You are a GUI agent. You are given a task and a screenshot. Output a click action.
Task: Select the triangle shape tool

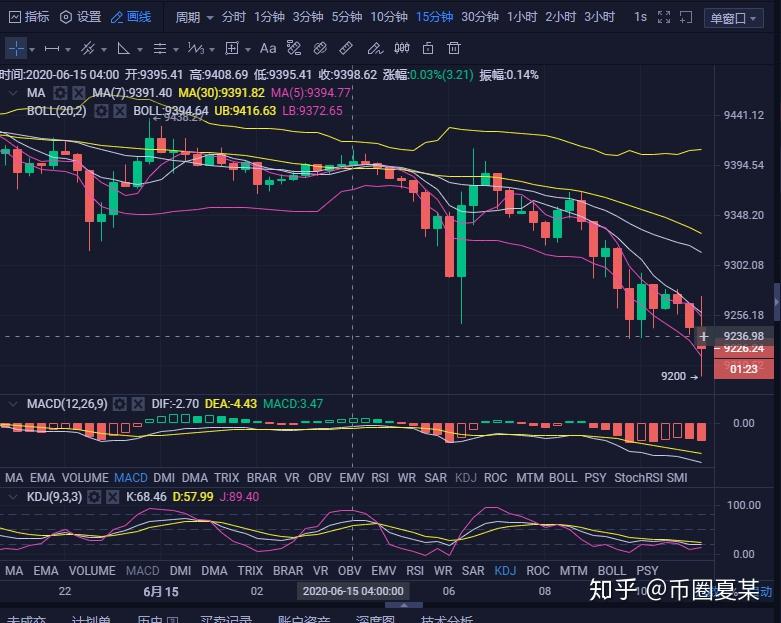coord(123,48)
